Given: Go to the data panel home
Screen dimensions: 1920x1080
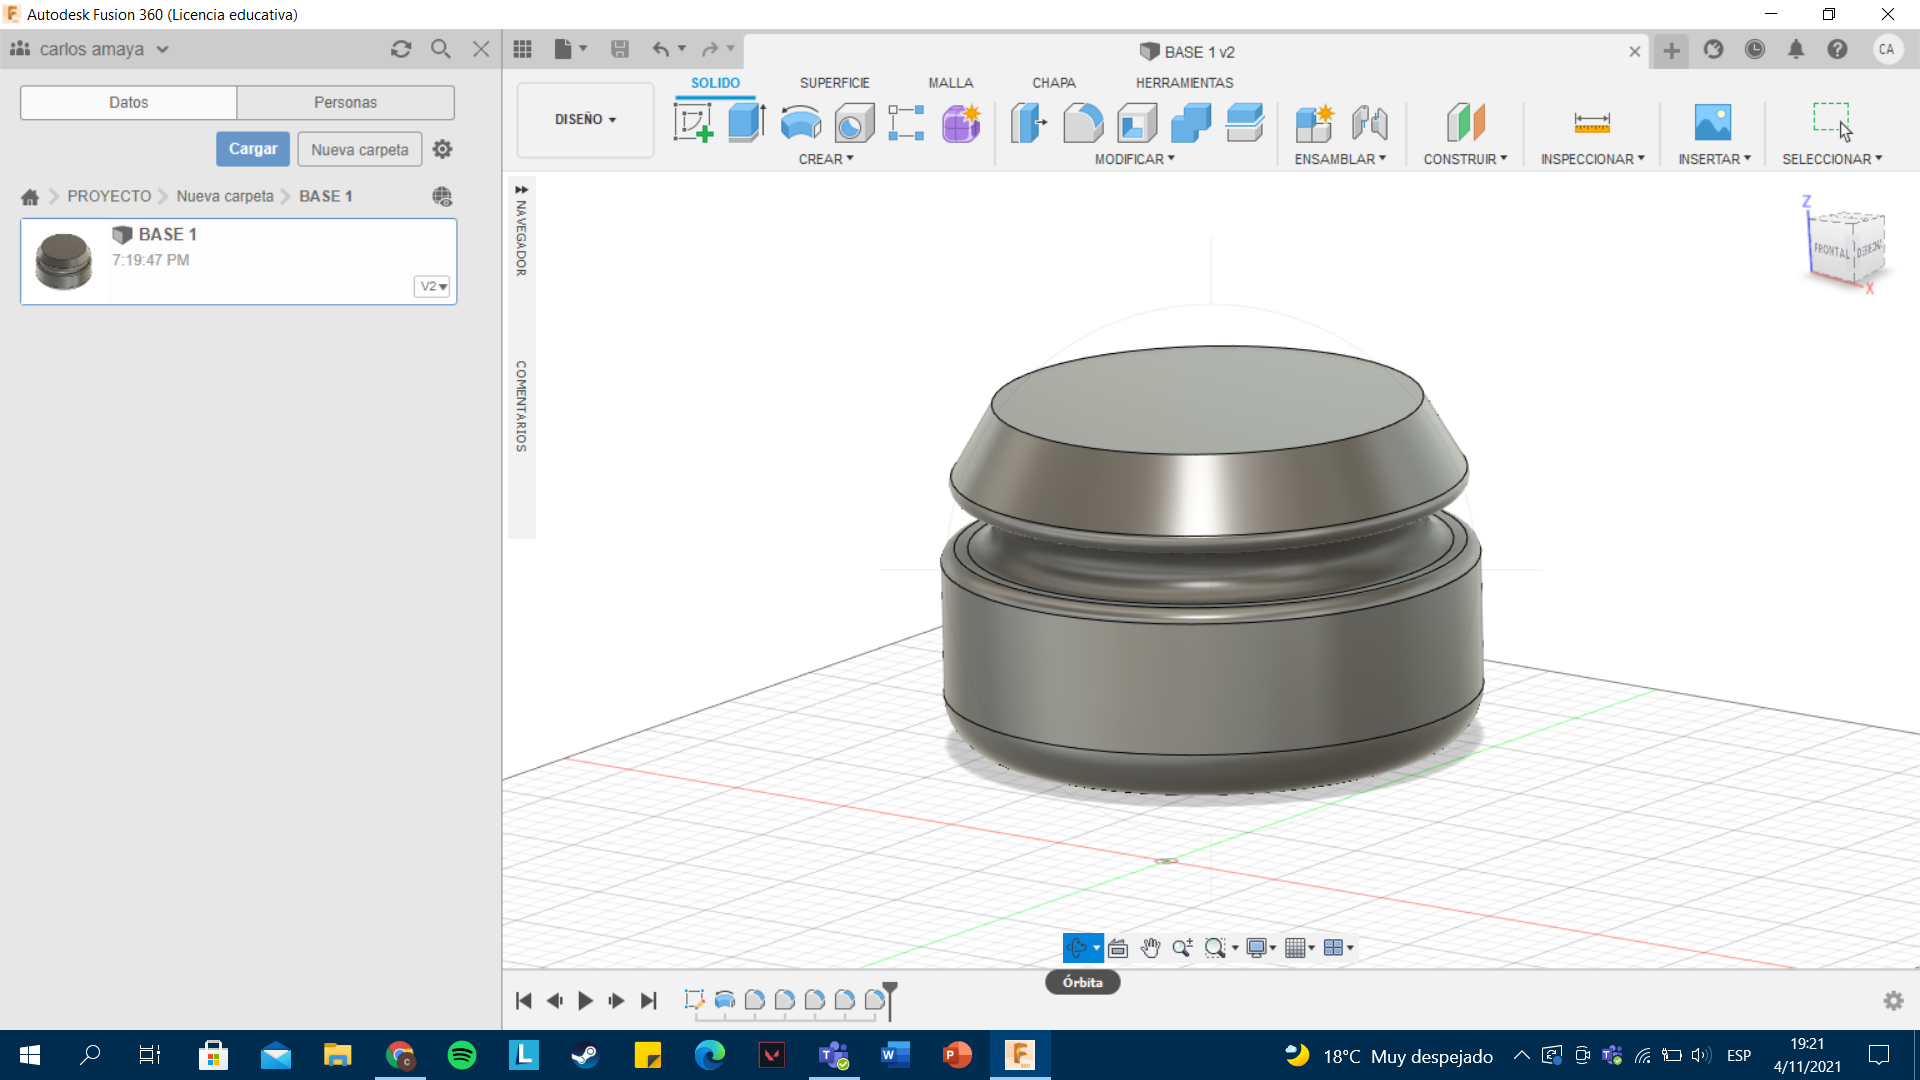Looking at the screenshot, I should click(30, 197).
